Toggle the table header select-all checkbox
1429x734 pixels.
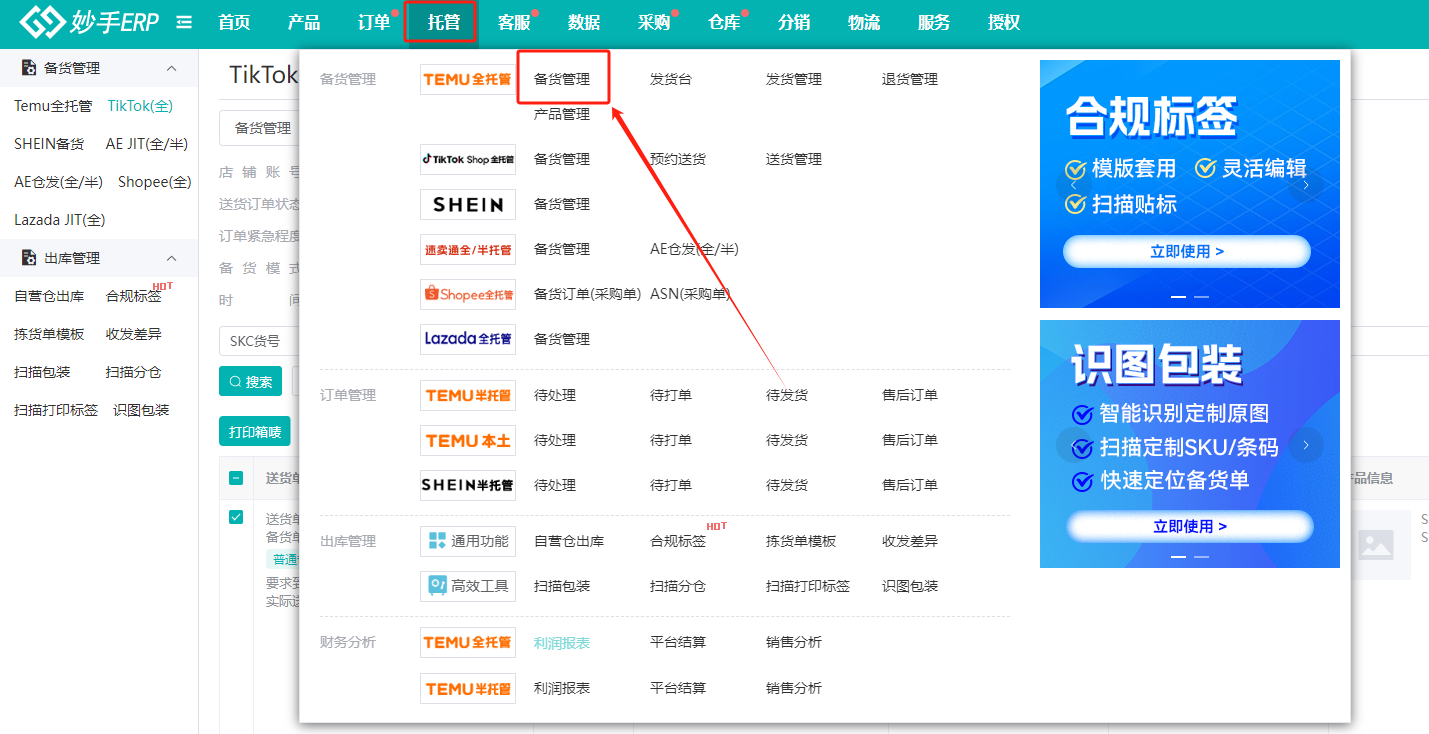tap(236, 478)
